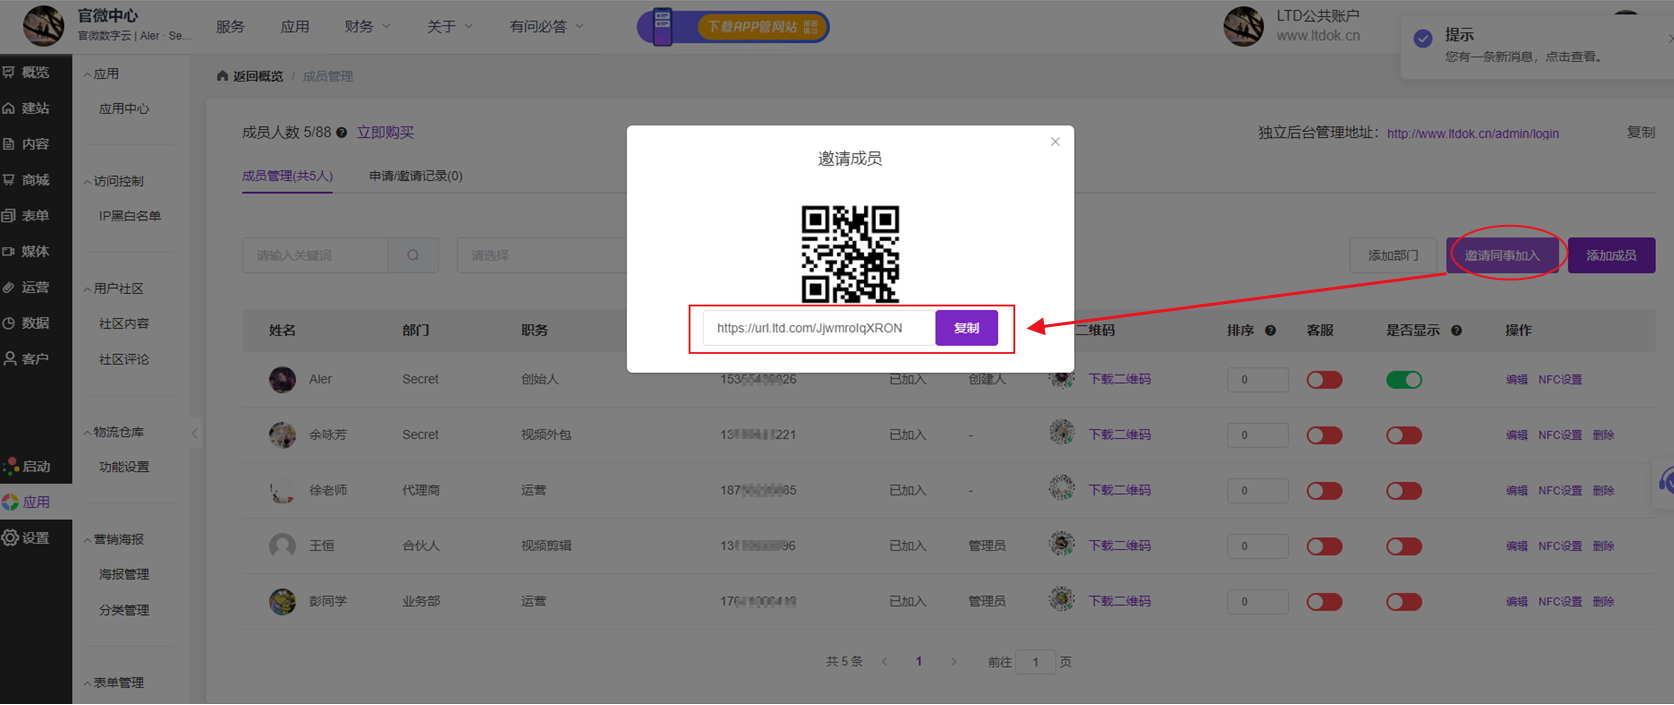The image size is (1674, 705).
Task: Click the purple 复制 button in the dialog
Action: coord(966,328)
